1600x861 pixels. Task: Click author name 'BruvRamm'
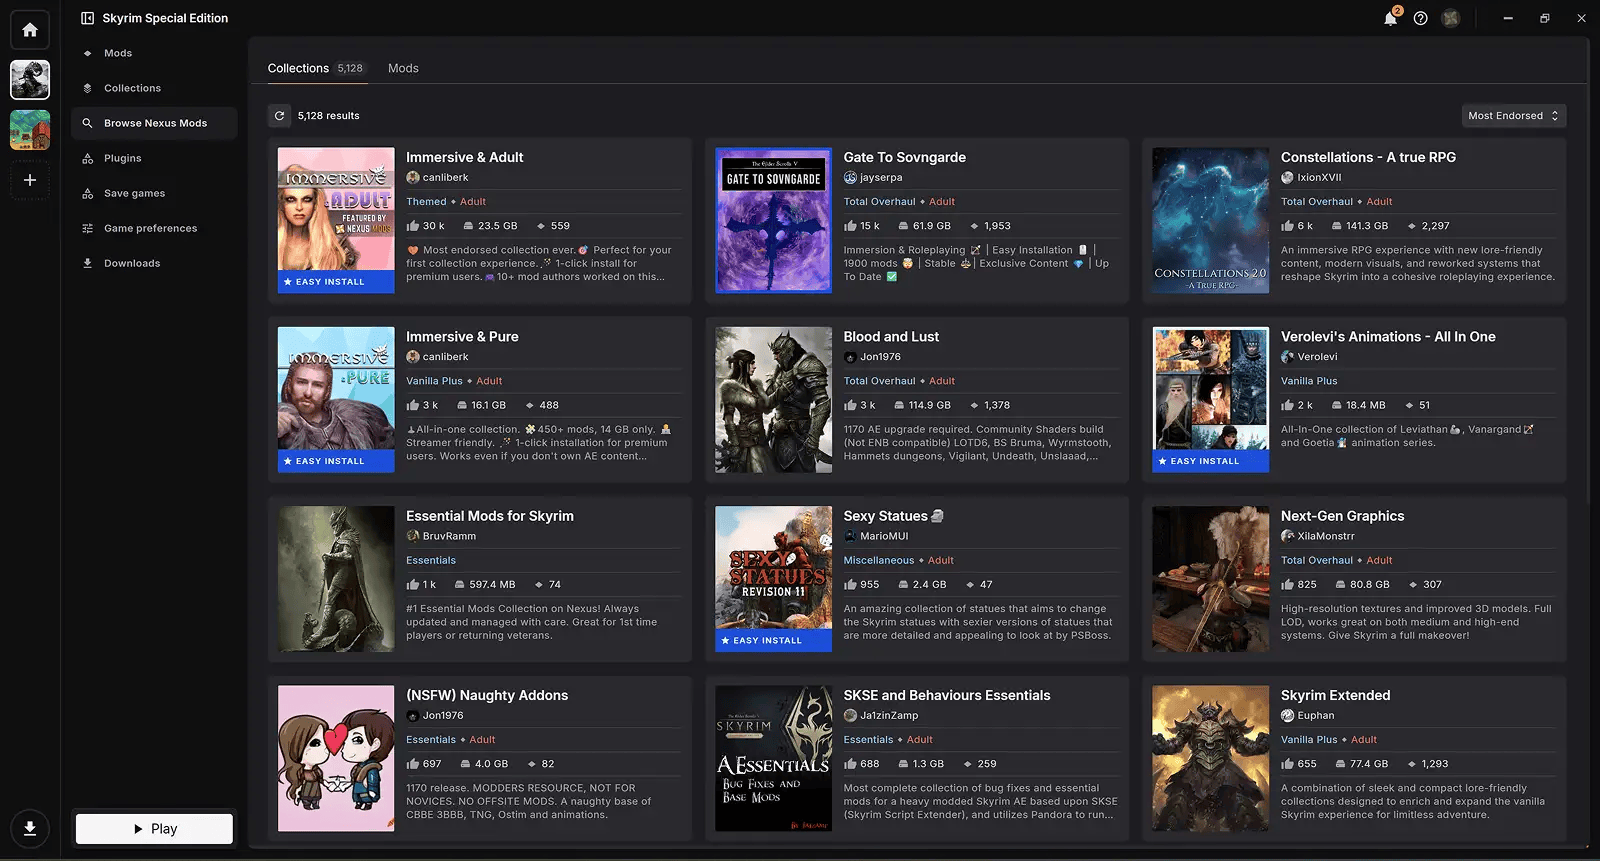(449, 536)
